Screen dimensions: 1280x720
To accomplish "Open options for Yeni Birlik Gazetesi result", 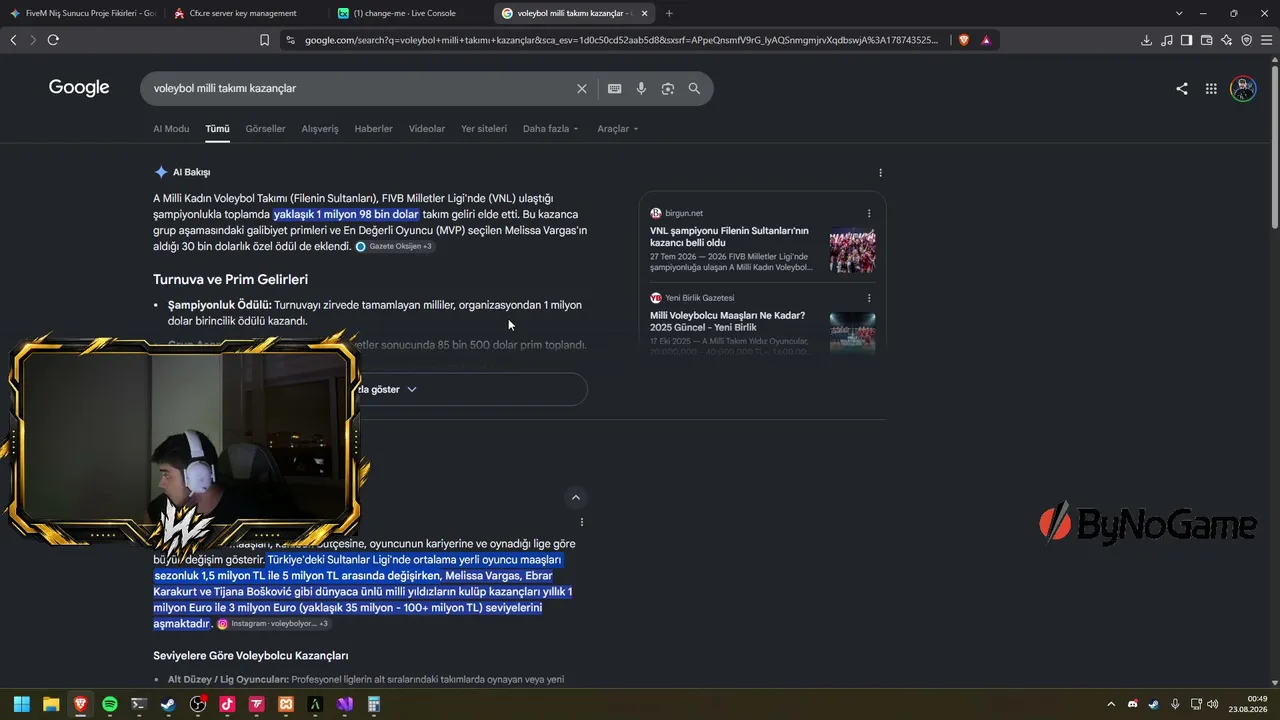I will (x=869, y=297).
